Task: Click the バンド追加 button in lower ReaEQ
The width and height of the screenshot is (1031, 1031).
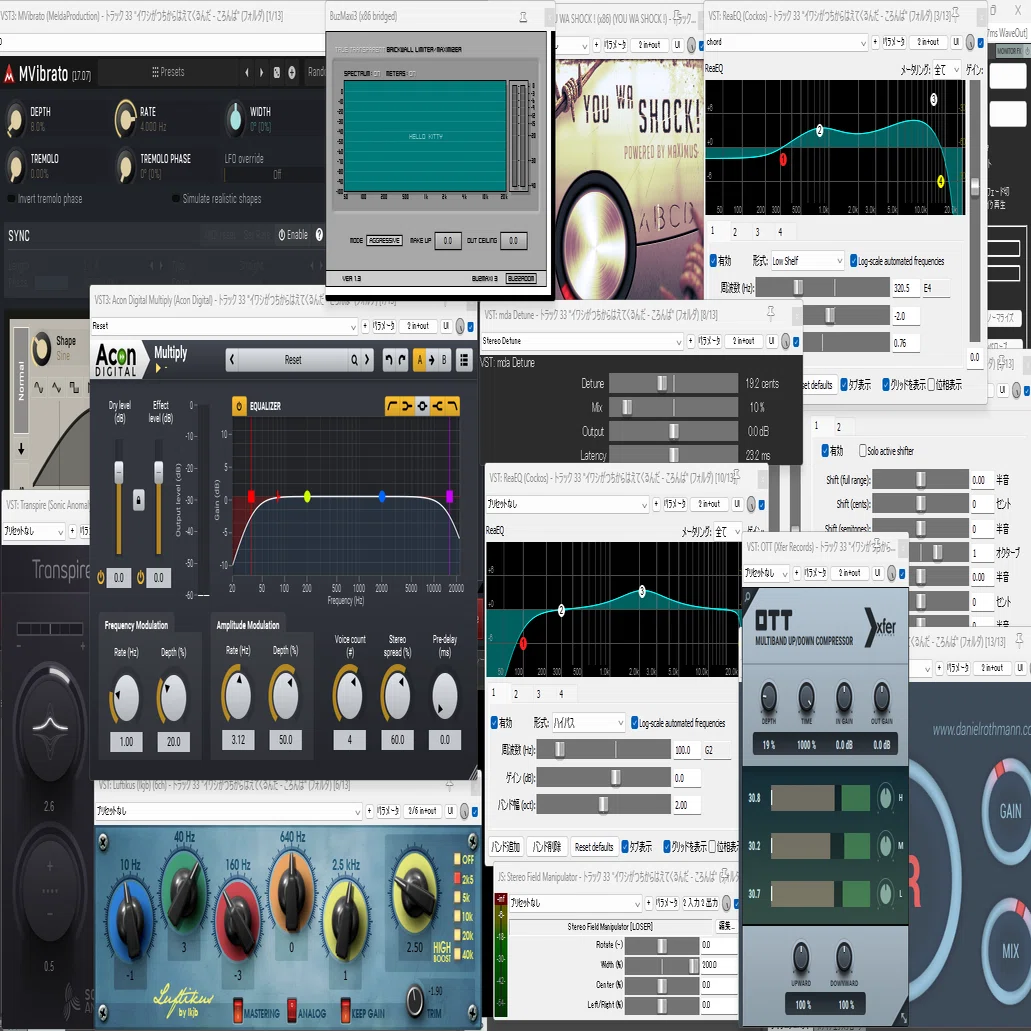Action: click(506, 847)
